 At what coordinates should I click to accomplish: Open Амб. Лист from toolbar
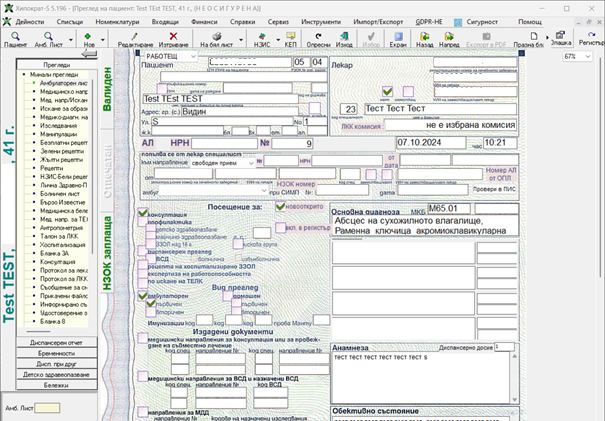[49, 38]
